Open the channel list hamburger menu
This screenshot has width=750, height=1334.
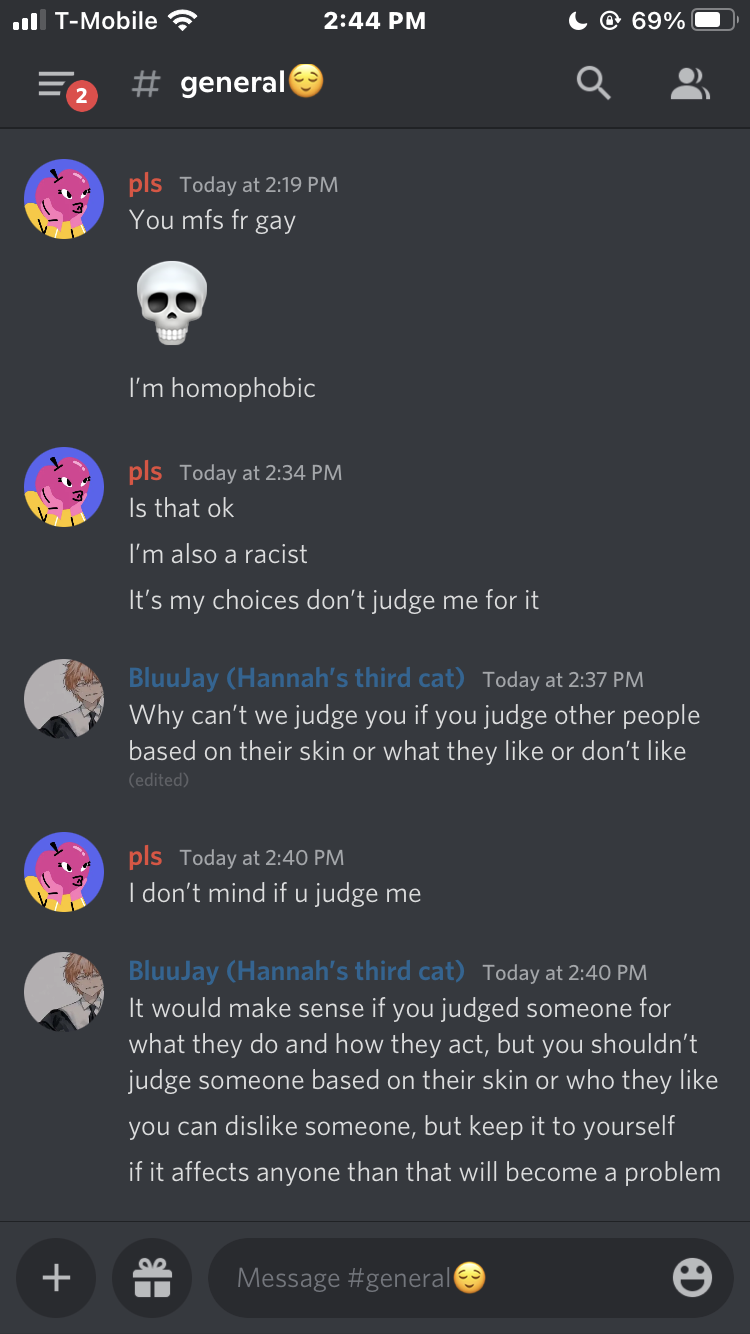coord(56,84)
